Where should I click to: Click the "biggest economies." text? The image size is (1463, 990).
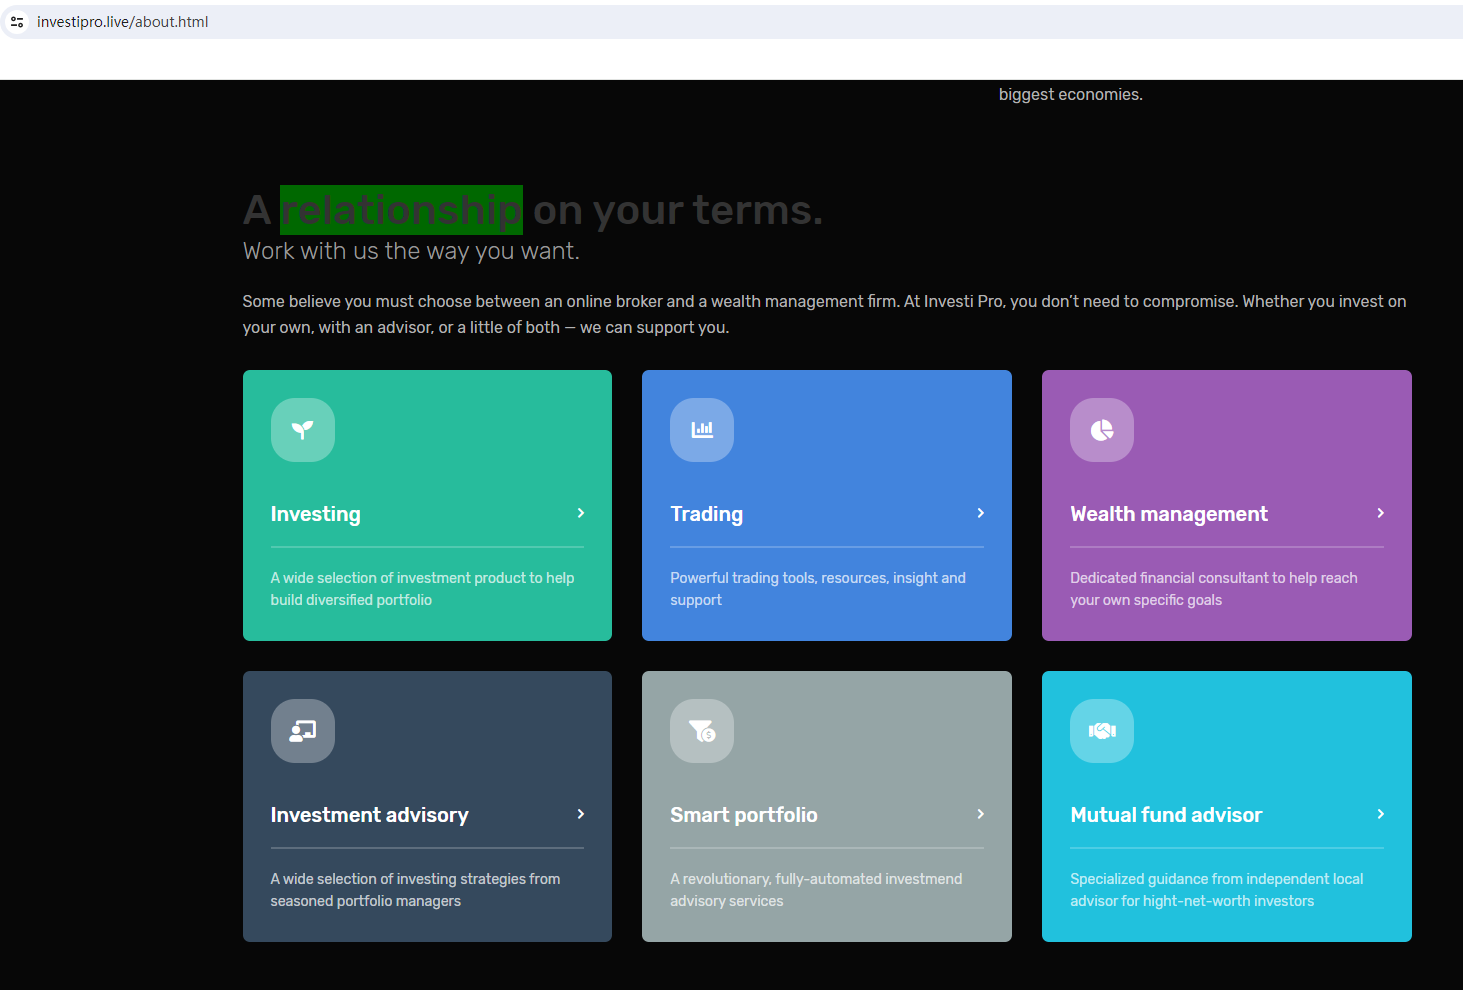(1071, 94)
